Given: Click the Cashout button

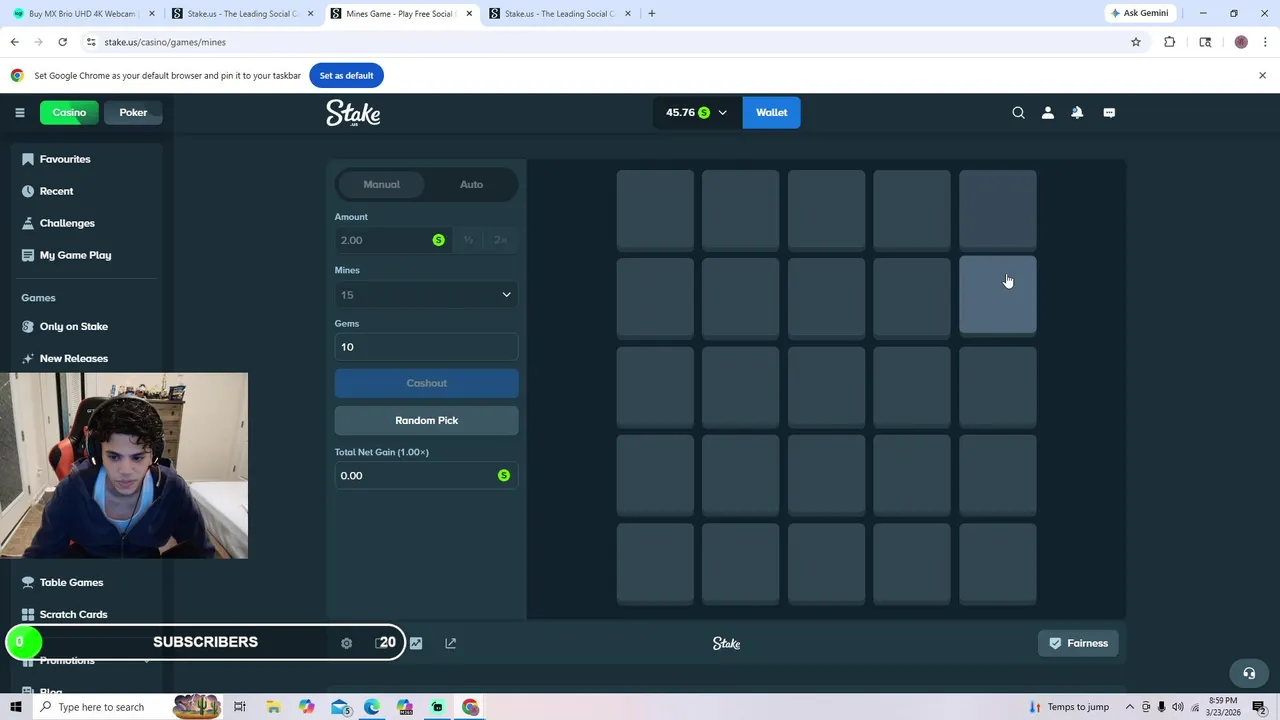Looking at the screenshot, I should tap(426, 383).
